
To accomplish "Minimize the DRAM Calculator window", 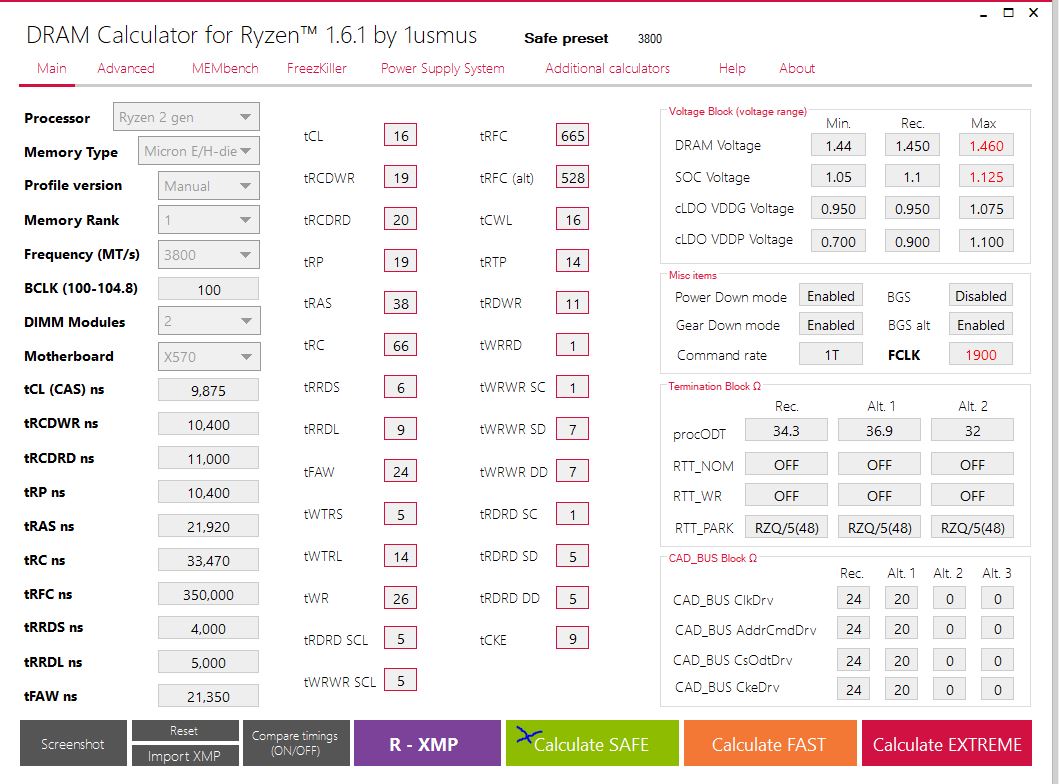I will 983,14.
